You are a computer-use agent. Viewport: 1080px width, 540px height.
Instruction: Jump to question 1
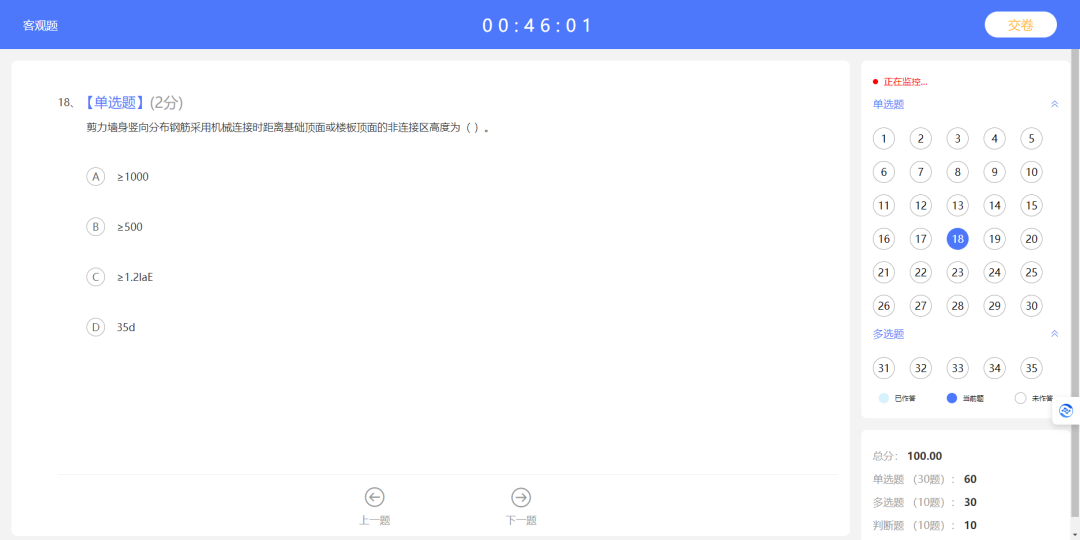point(884,138)
